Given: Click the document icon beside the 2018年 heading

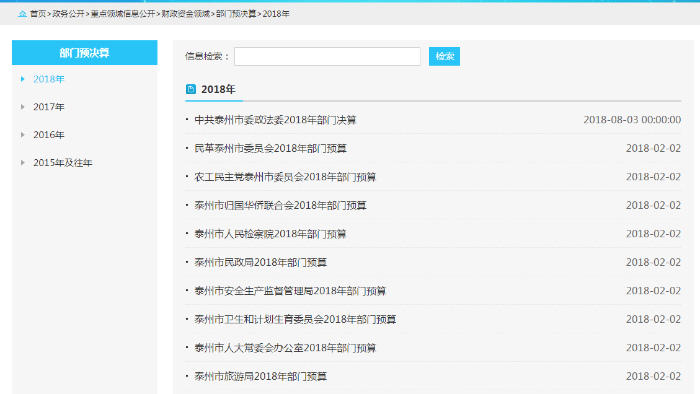Looking at the screenshot, I should tap(191, 89).
